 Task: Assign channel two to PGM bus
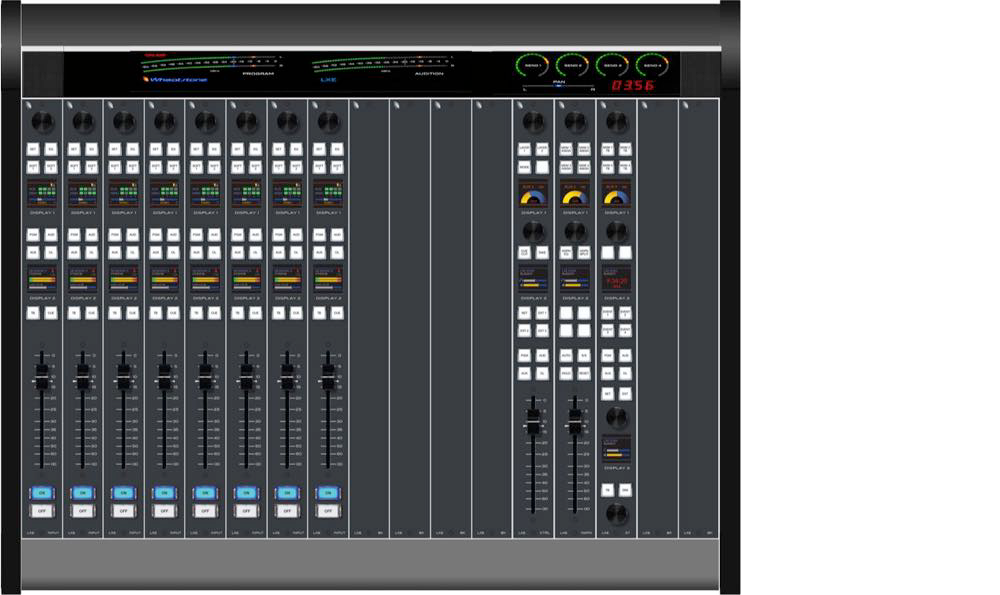pyautogui.click(x=75, y=234)
